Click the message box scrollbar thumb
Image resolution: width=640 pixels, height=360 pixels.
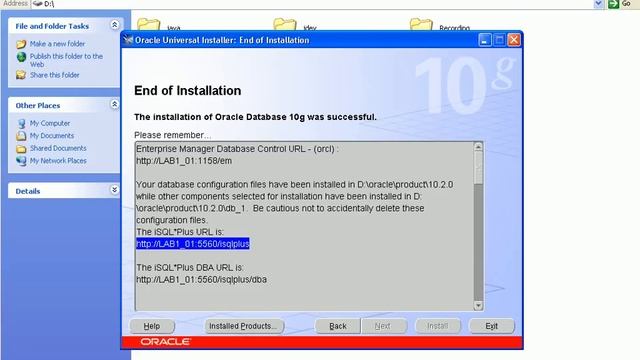478,168
